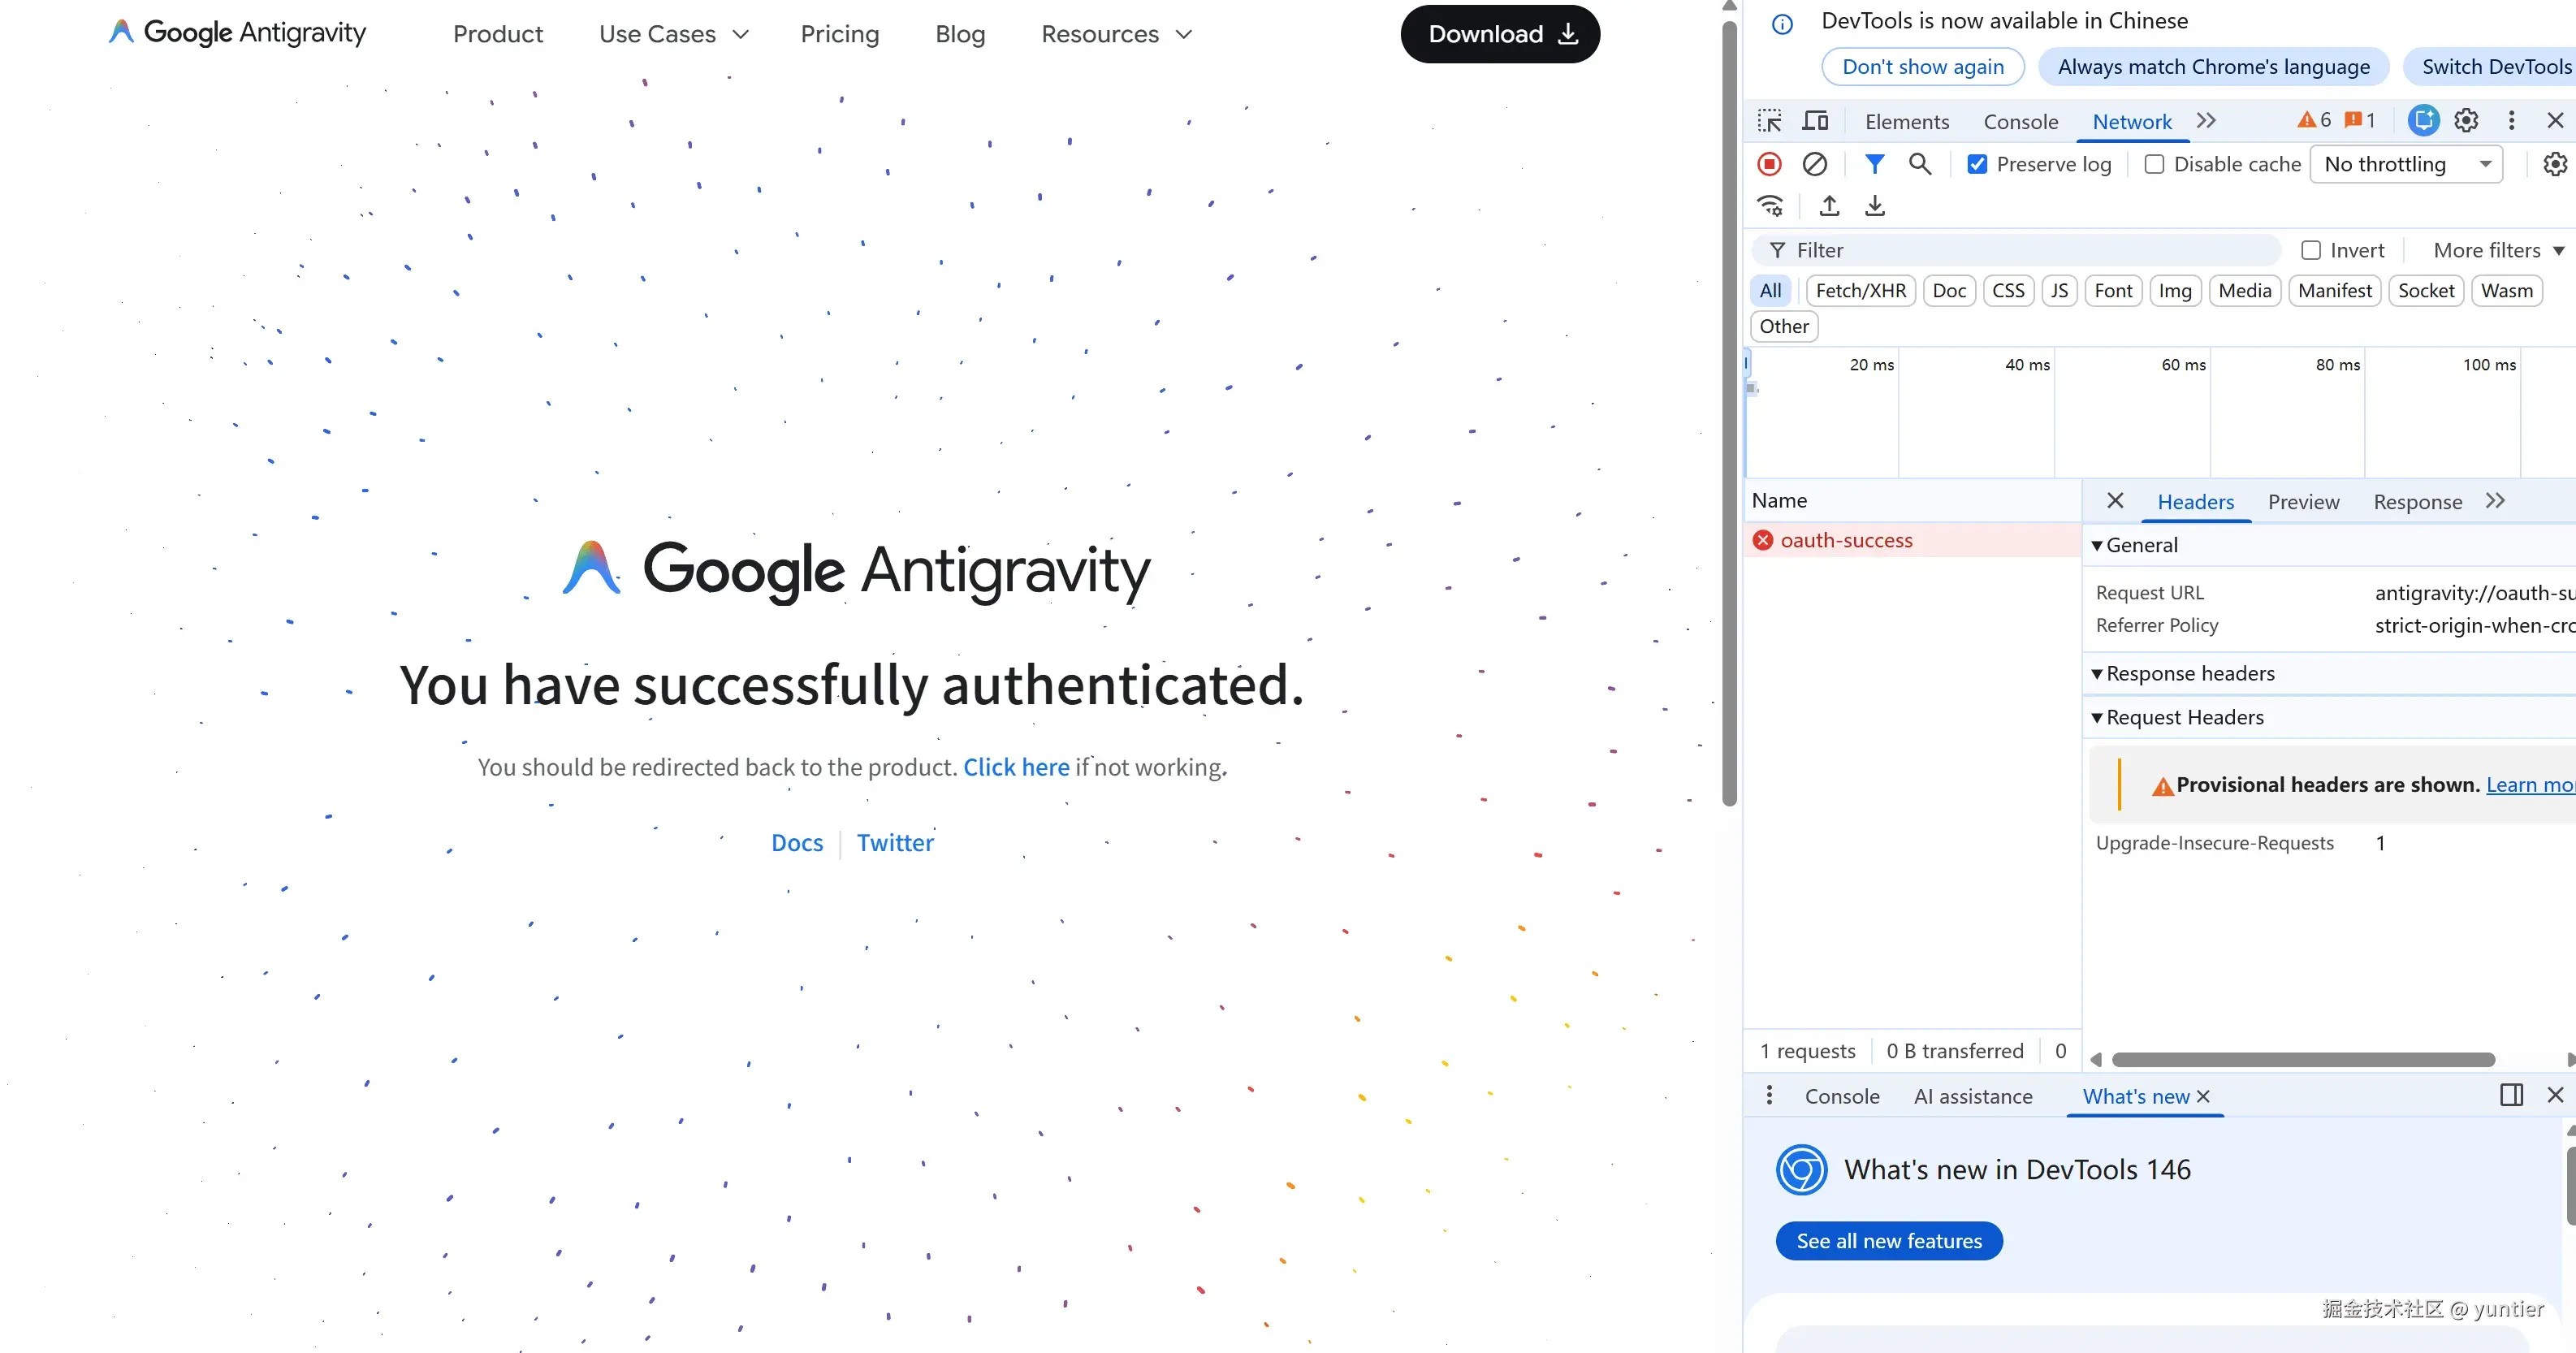Click the Download button

point(1500,33)
